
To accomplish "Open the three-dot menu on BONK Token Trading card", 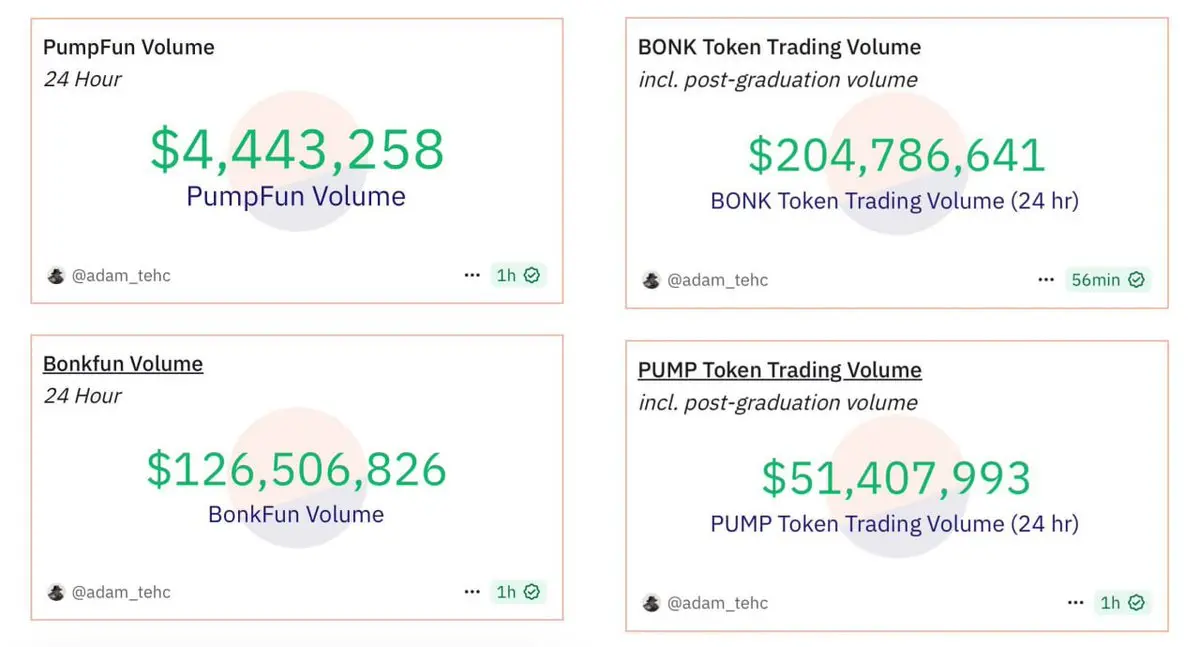I will [x=1046, y=280].
